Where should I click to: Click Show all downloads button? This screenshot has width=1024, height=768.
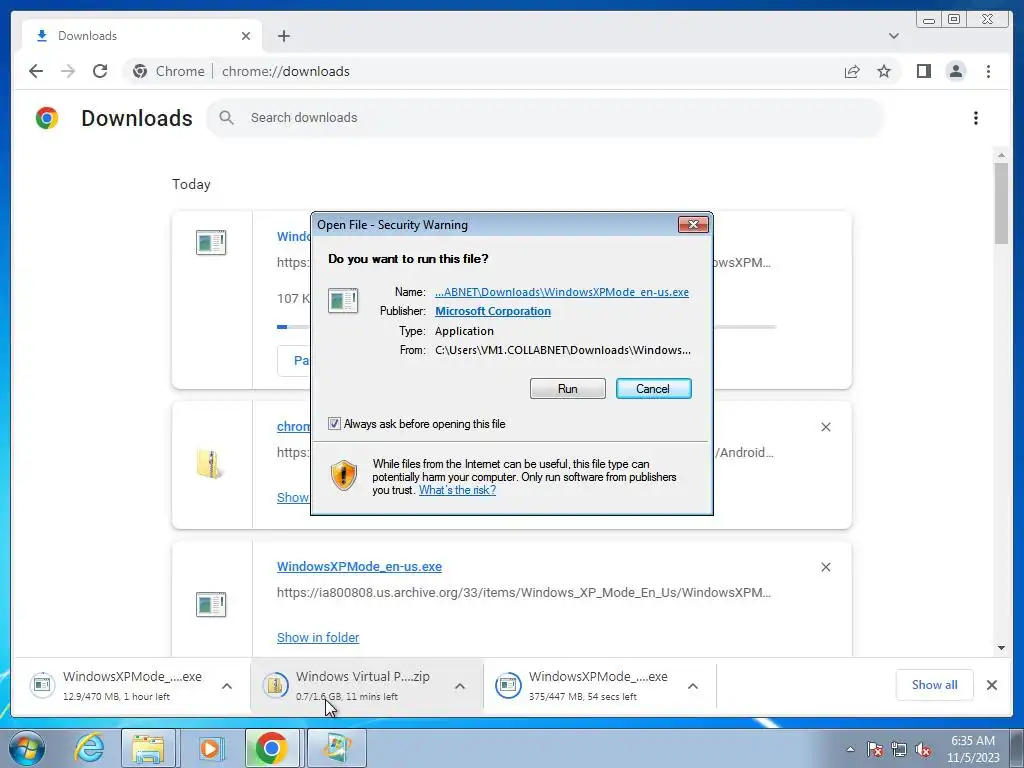coord(935,685)
